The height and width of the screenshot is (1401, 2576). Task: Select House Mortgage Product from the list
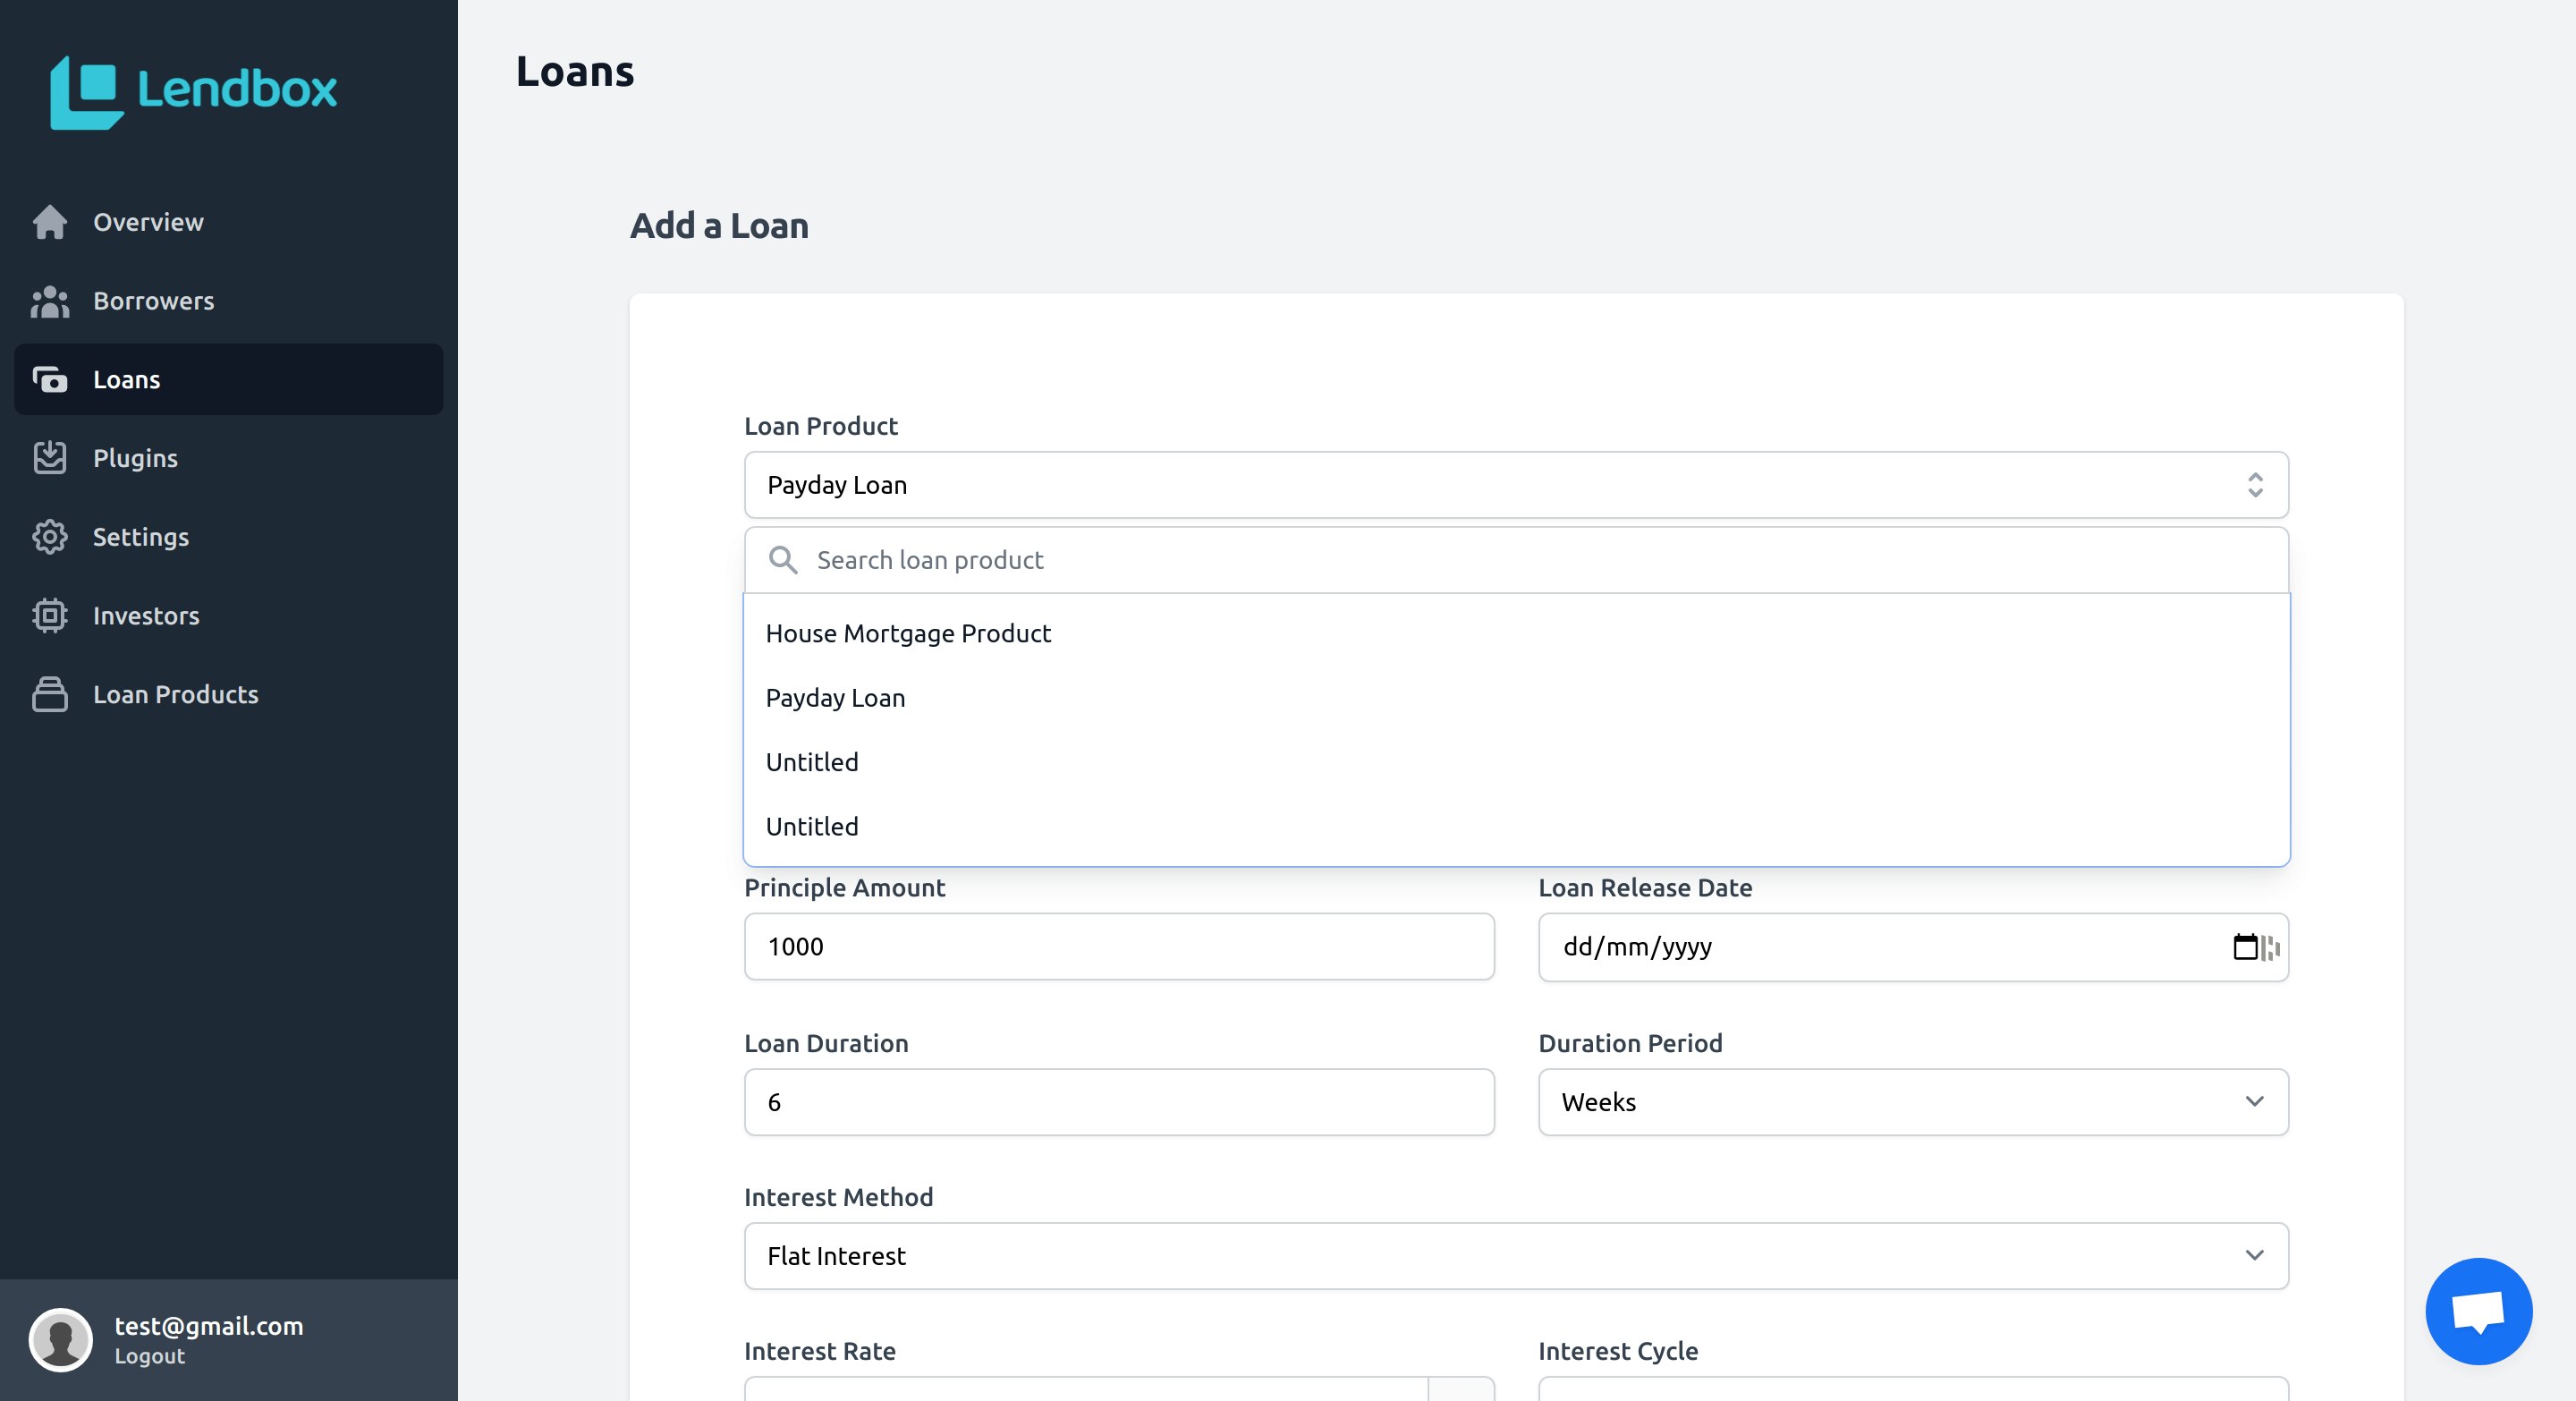coord(907,633)
